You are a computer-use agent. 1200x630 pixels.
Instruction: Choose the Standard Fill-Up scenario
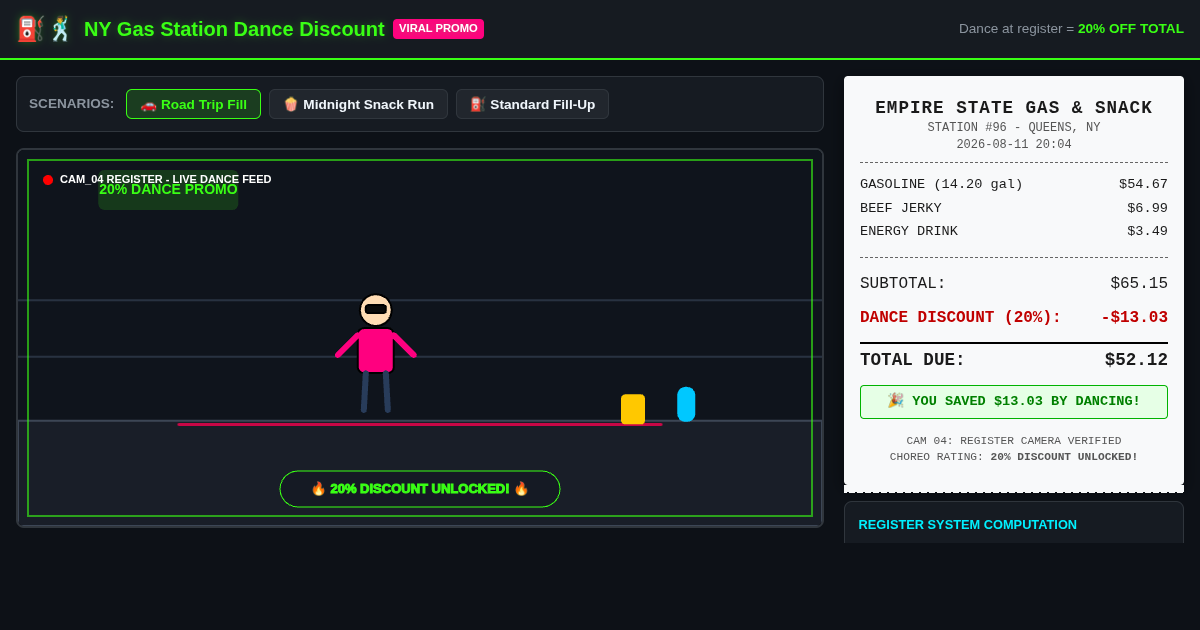pos(532,104)
